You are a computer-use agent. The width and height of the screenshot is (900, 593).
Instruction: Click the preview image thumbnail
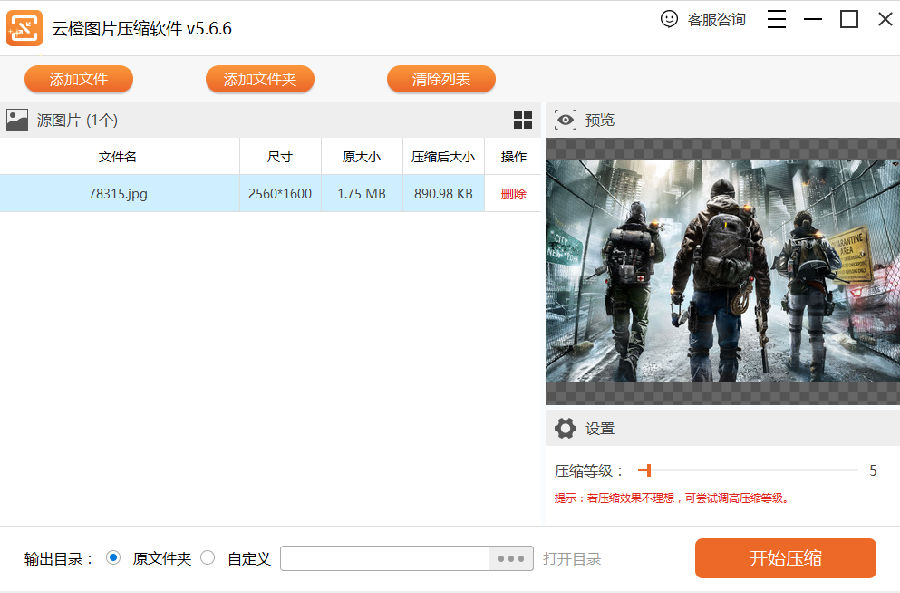coord(723,271)
